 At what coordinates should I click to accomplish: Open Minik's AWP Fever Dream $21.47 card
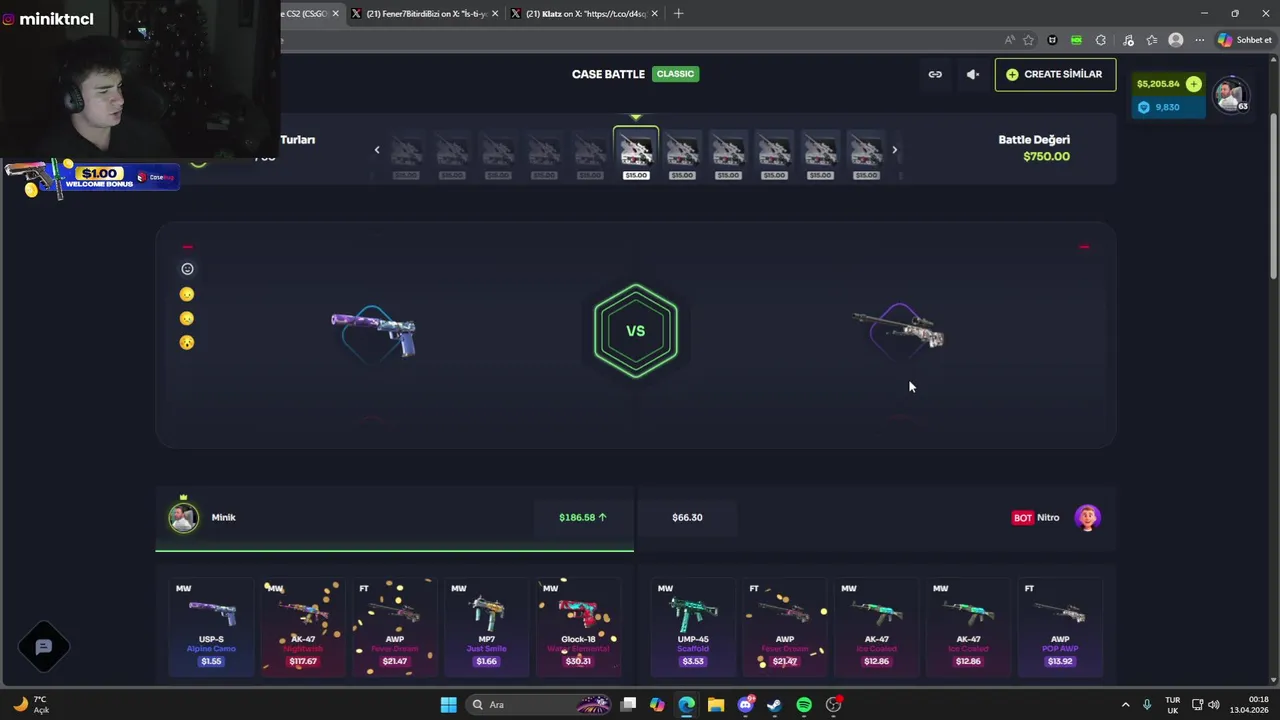click(x=395, y=627)
